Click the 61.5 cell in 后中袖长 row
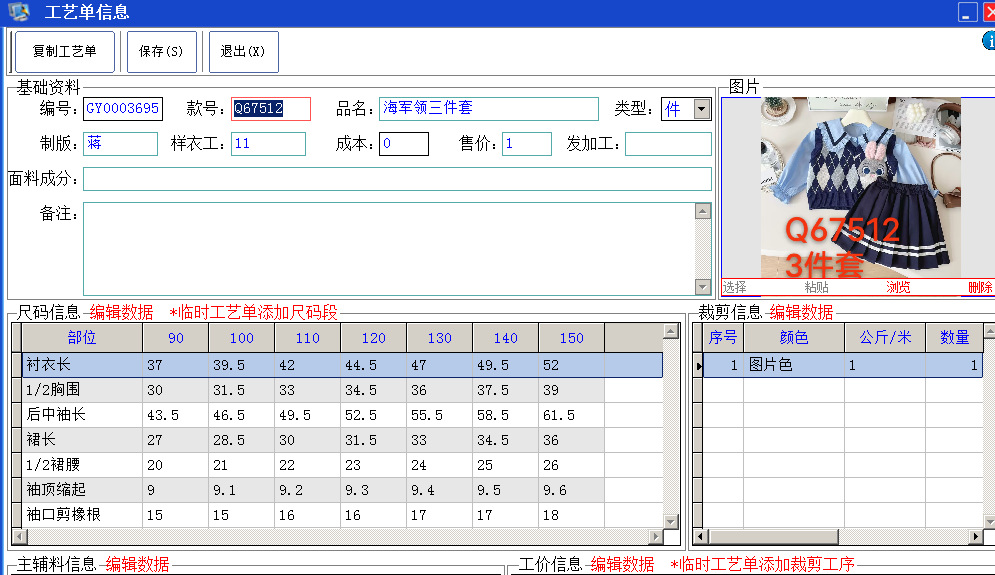 (572, 415)
